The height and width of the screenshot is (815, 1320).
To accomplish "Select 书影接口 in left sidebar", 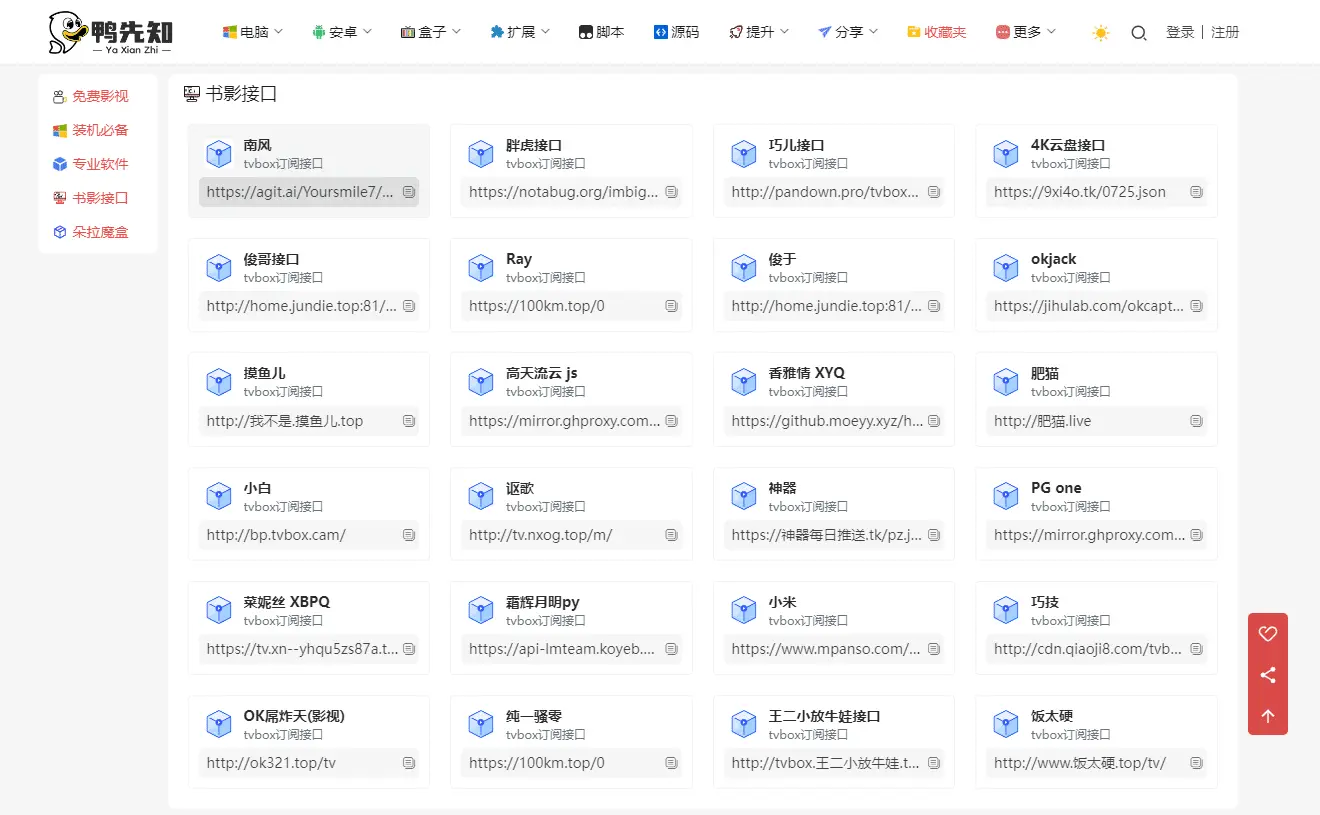I will tap(91, 198).
